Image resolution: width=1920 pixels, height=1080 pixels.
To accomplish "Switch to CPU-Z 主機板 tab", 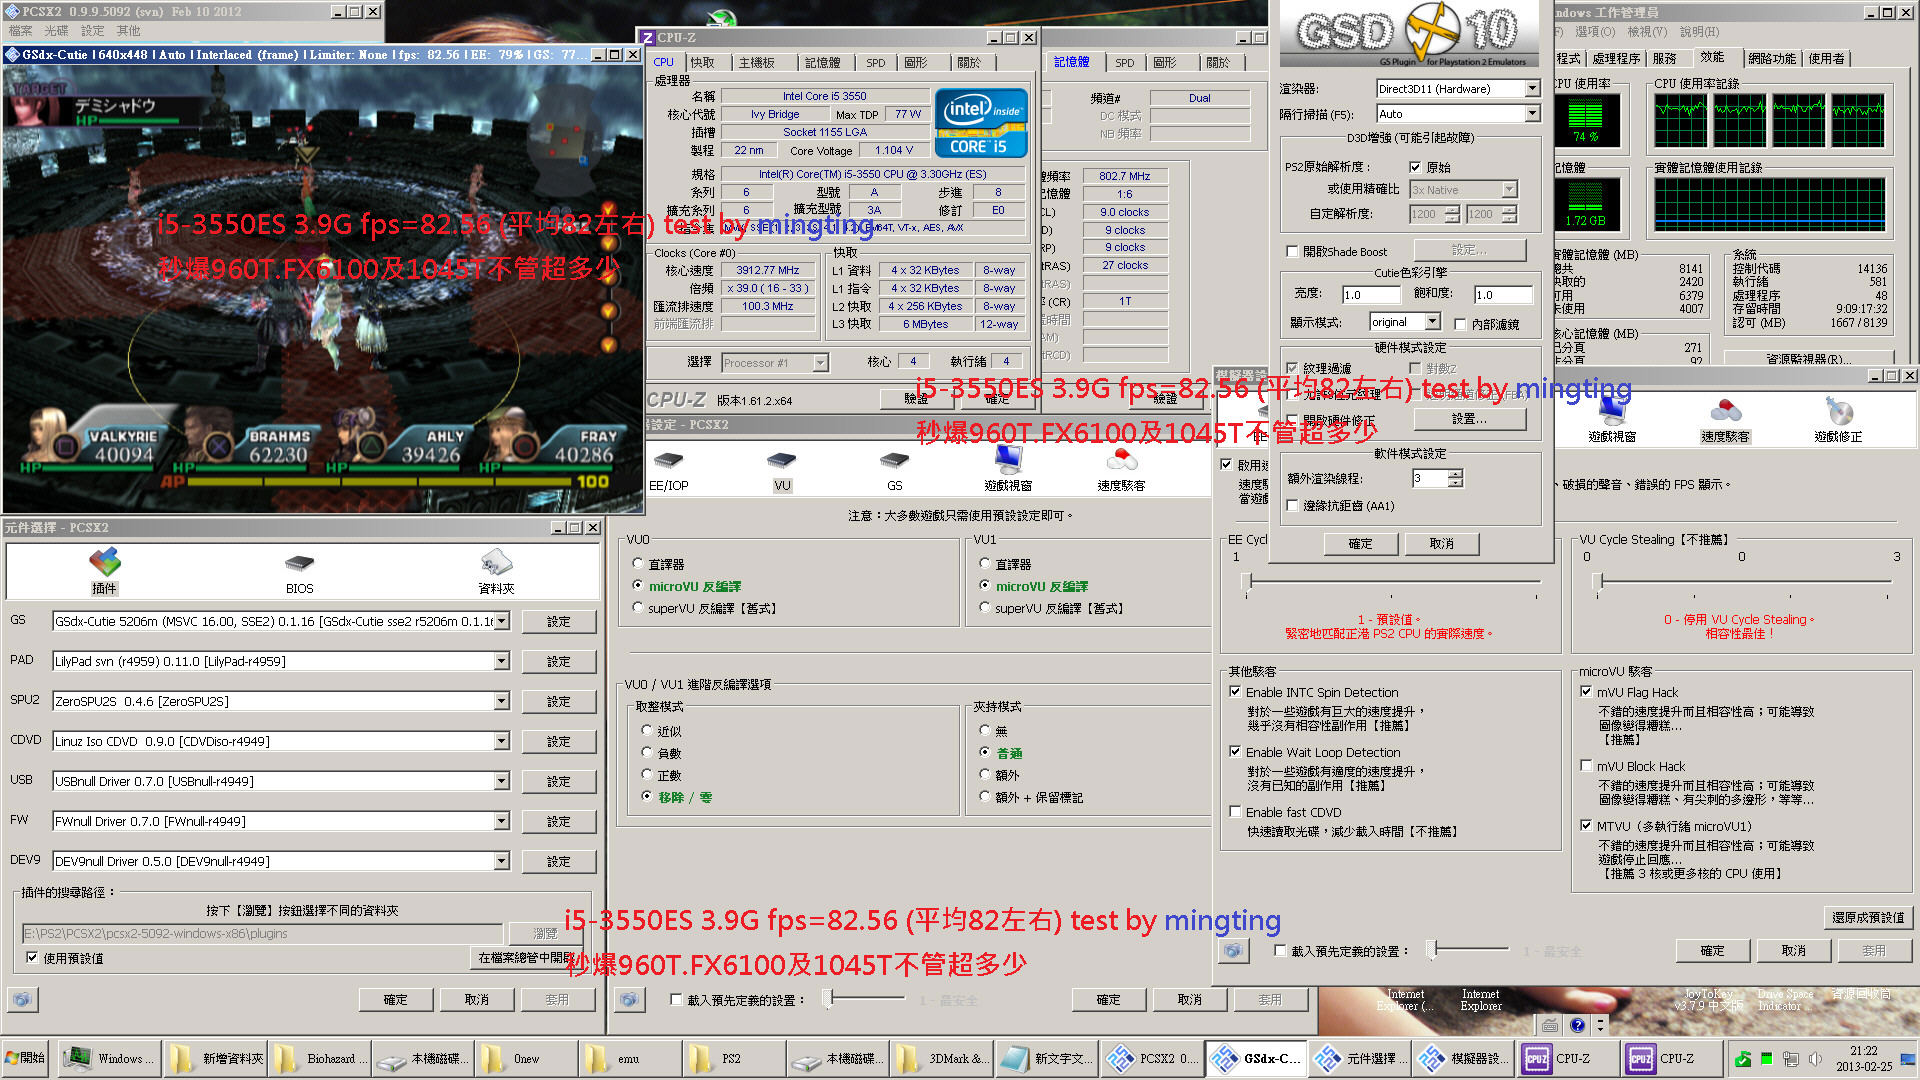I will click(x=756, y=62).
